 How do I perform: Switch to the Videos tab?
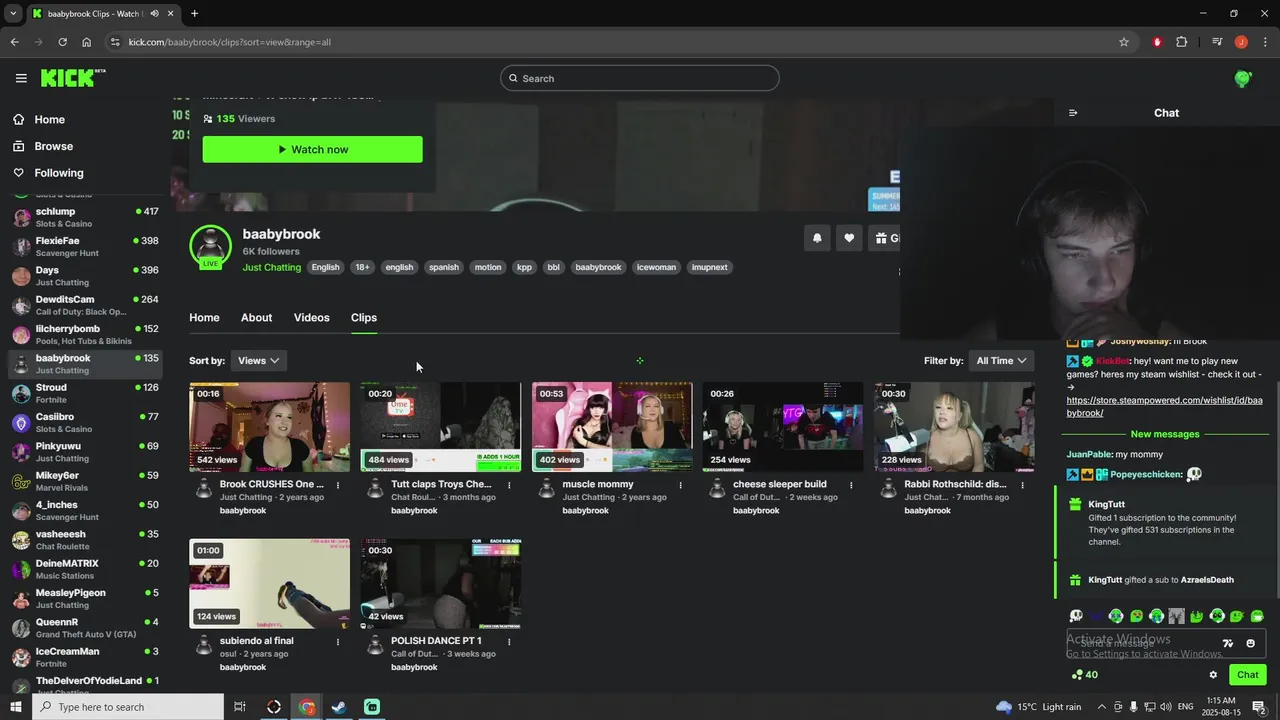[x=311, y=317]
